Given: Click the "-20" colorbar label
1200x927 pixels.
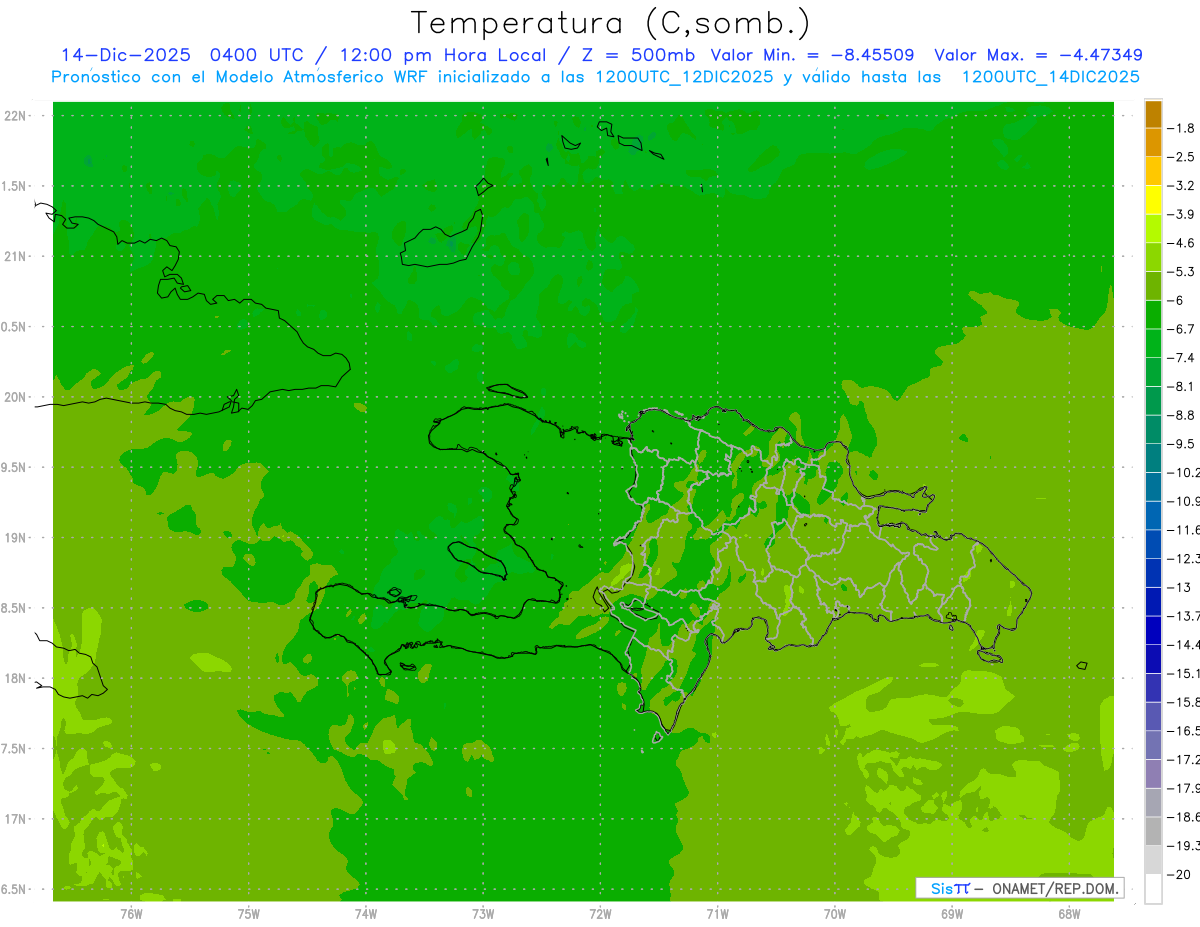Looking at the screenshot, I should point(1180,874).
